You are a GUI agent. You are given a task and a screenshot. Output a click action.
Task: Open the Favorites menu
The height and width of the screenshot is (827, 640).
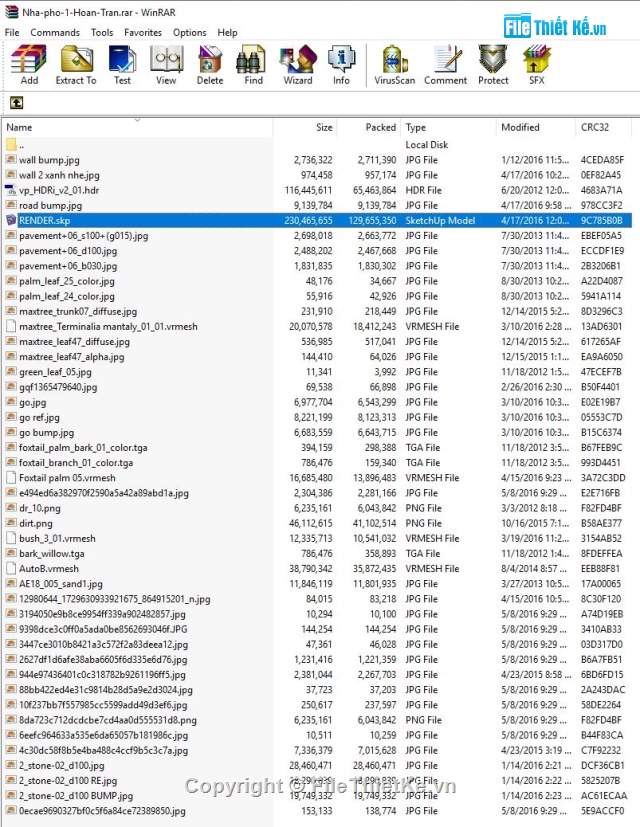[x=143, y=33]
